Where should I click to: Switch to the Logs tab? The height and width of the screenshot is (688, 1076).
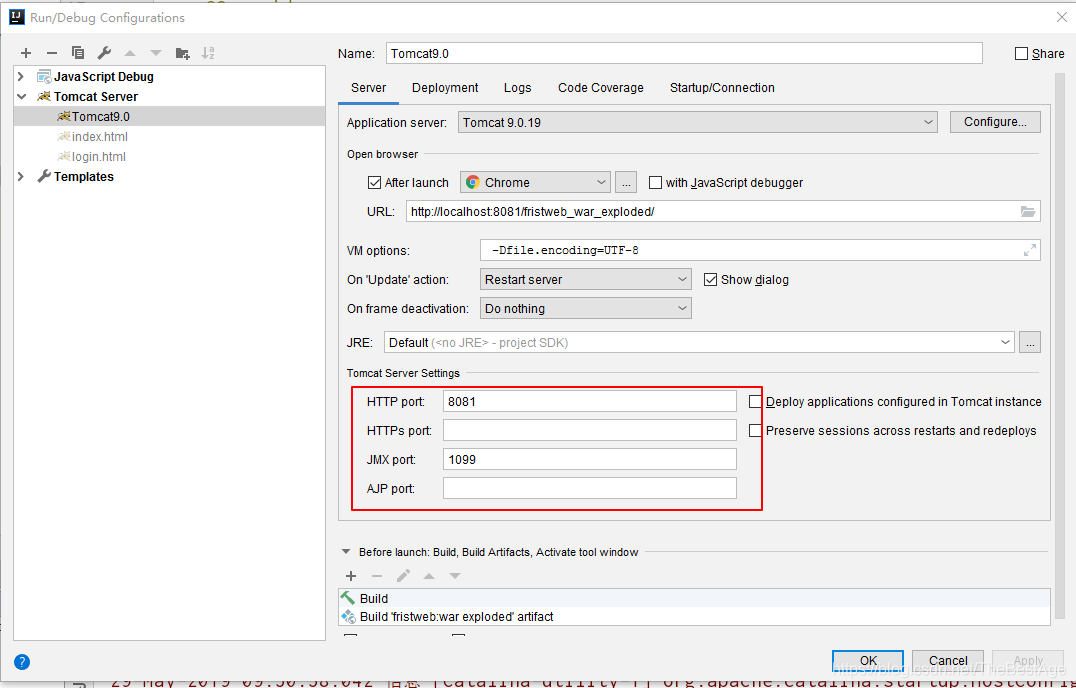coord(517,88)
